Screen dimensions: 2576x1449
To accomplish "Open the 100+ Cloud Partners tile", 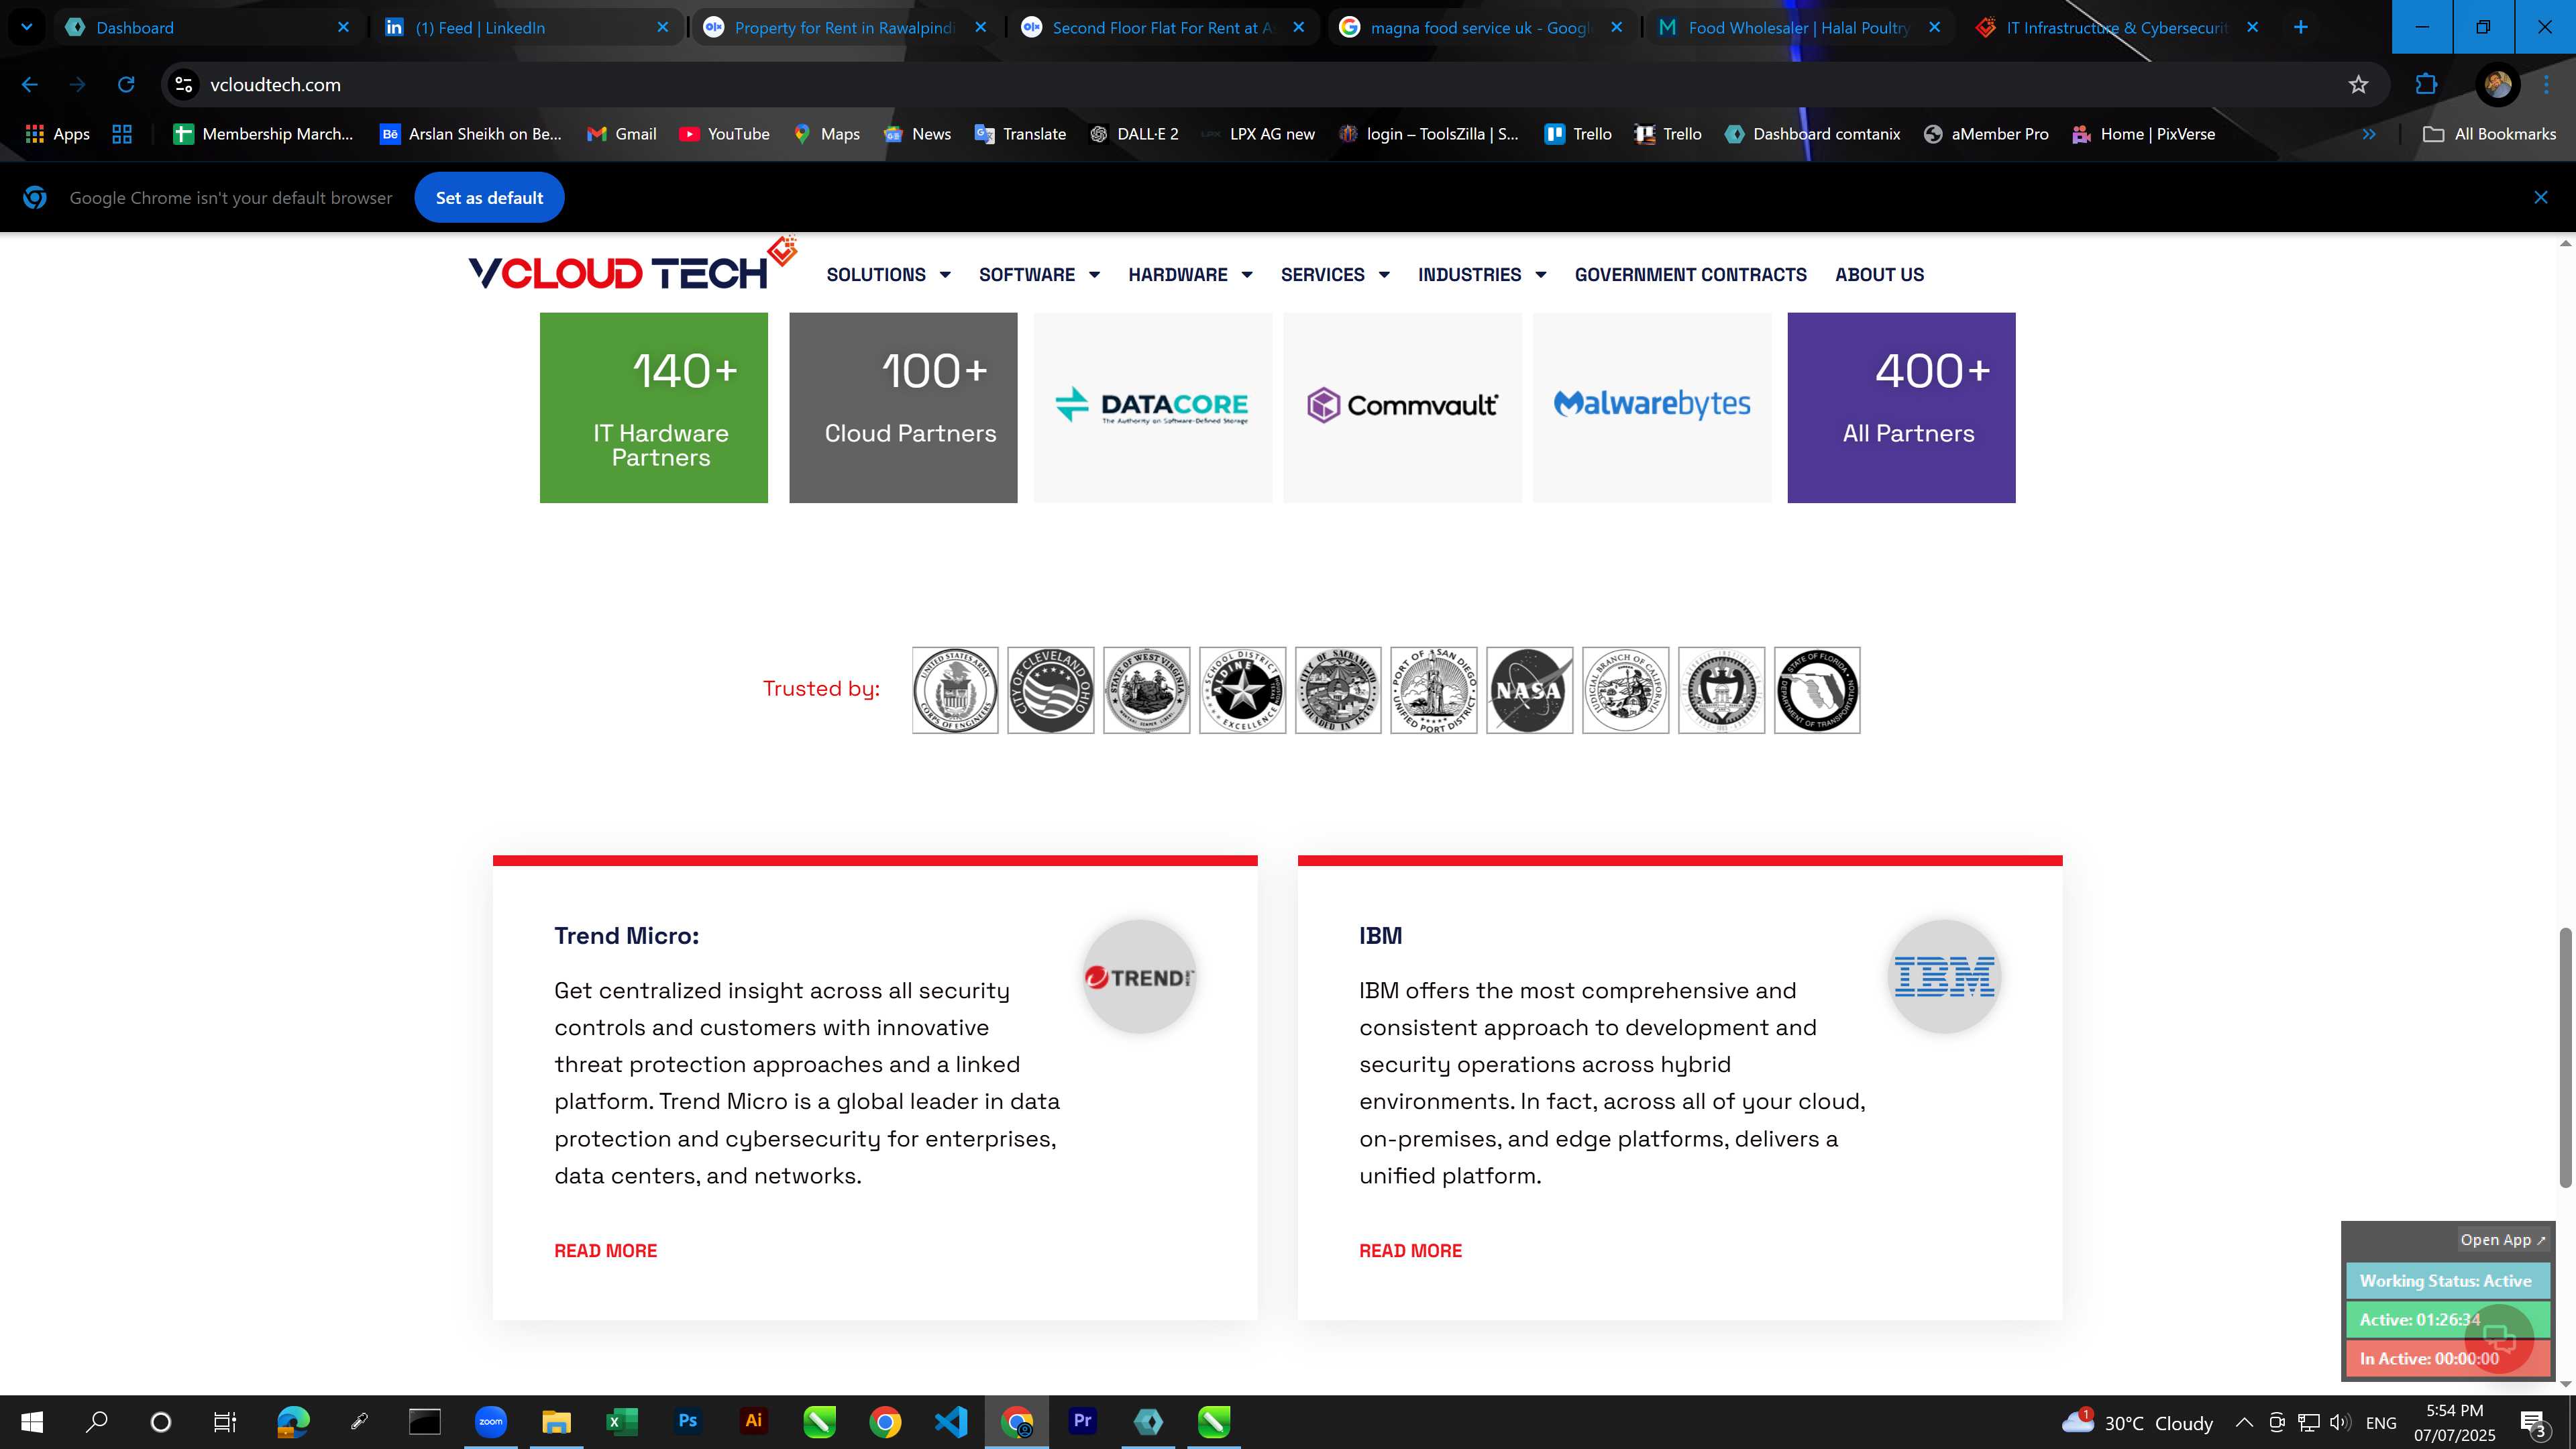I will coord(903,407).
